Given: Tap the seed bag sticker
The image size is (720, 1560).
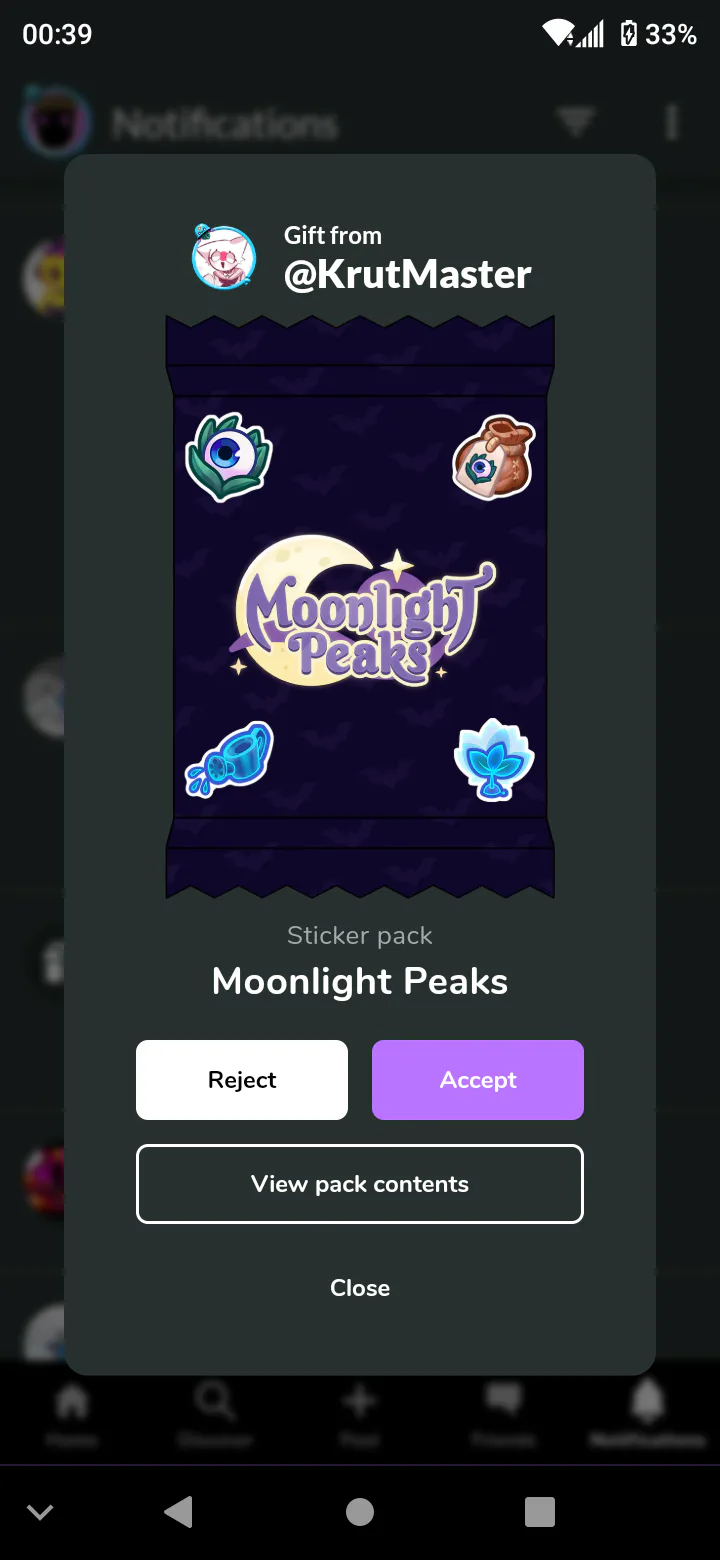Looking at the screenshot, I should click(493, 457).
